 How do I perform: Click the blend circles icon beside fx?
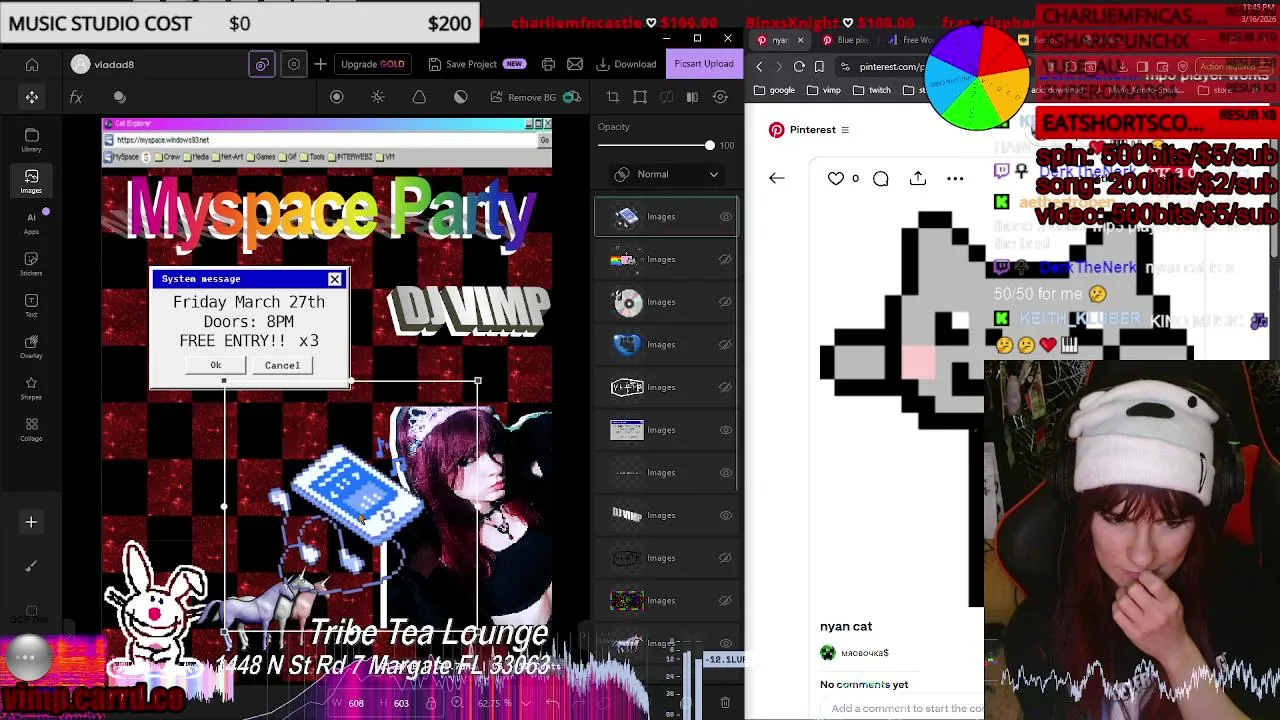pos(120,97)
